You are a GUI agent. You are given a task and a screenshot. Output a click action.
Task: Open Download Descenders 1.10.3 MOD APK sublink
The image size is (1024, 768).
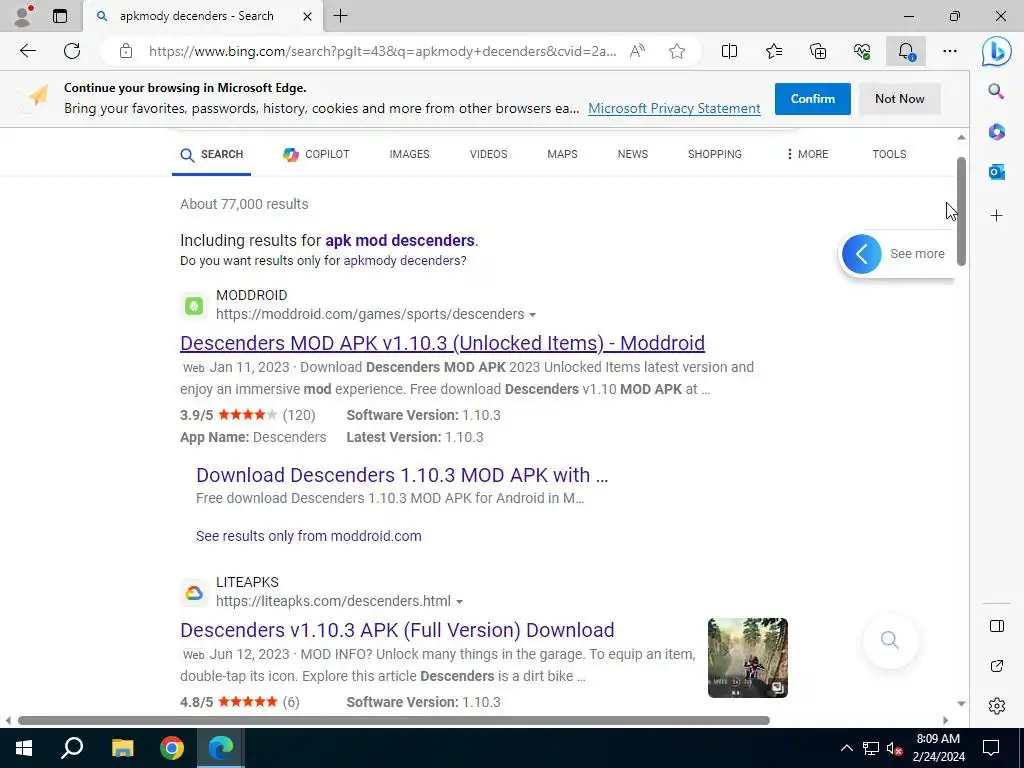click(402, 475)
